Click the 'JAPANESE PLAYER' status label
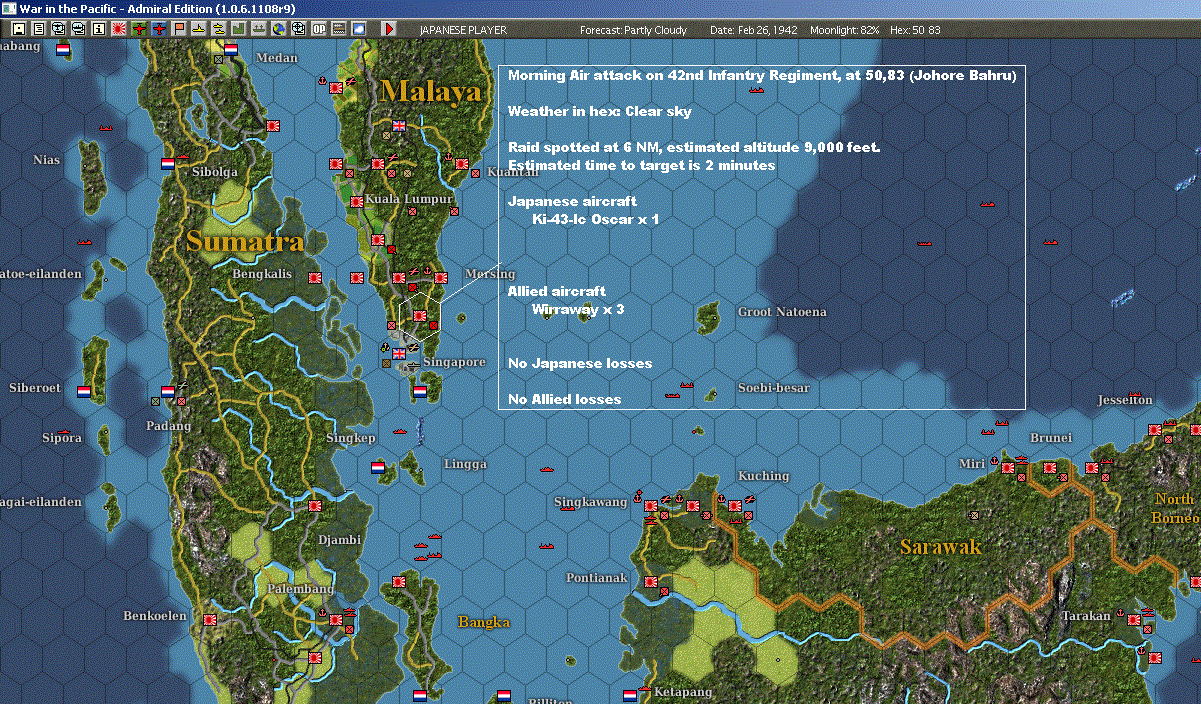 tap(462, 30)
